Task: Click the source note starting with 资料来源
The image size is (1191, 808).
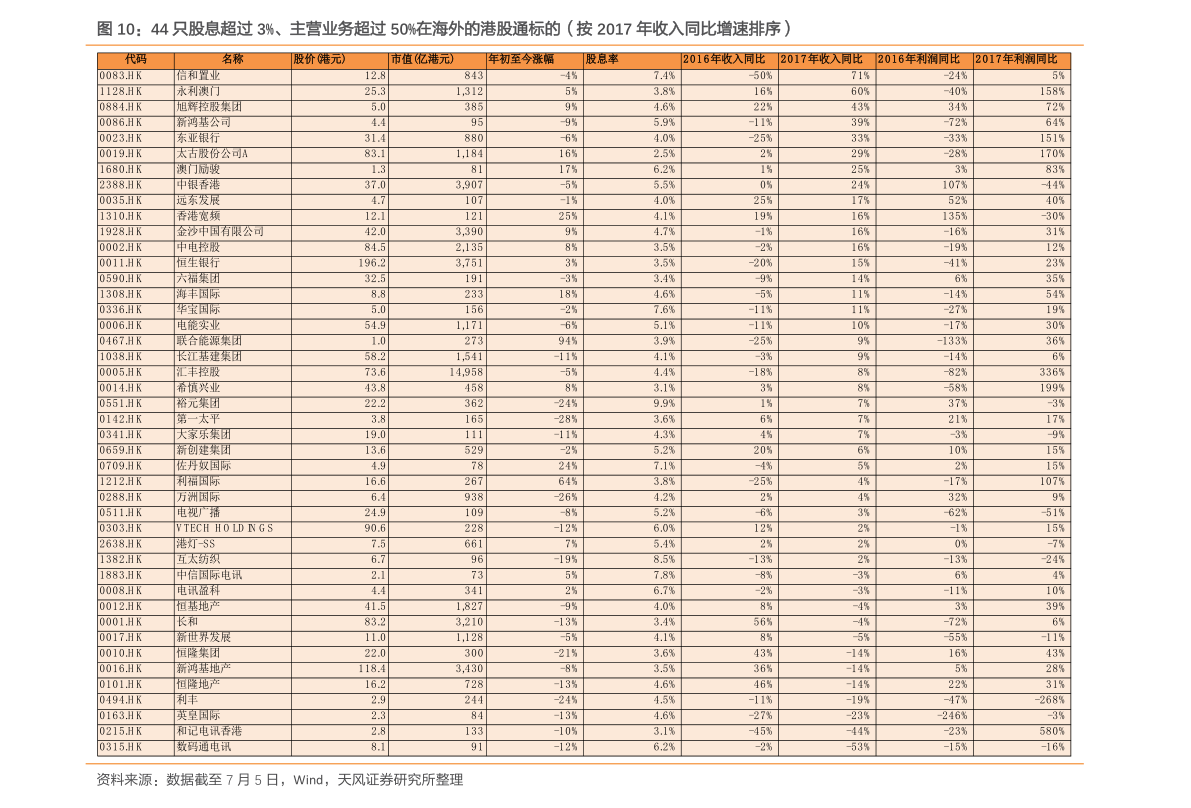Action: [280, 780]
